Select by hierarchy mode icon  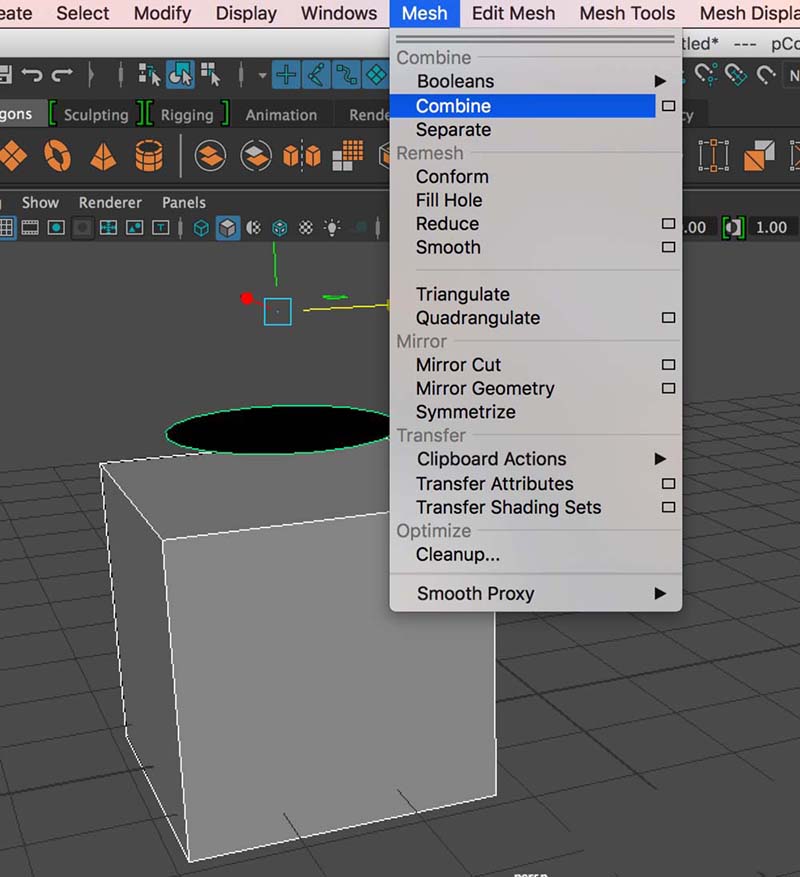pos(149,74)
